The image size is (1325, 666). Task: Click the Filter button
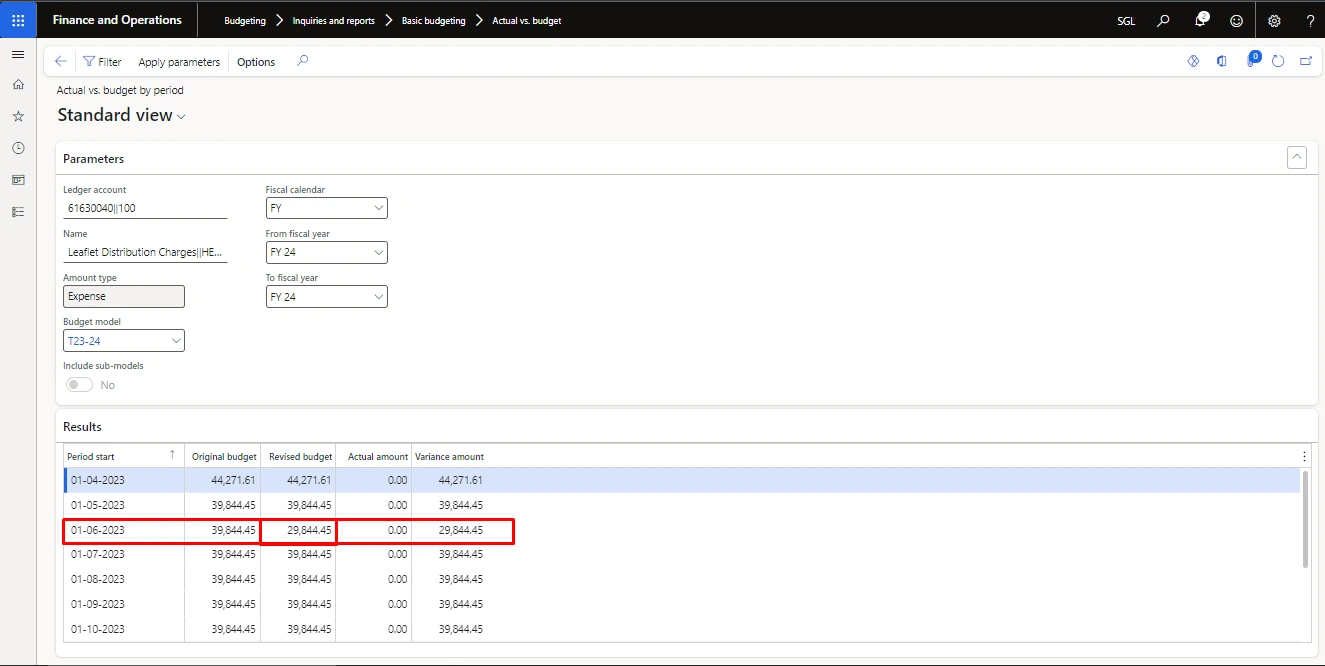pos(102,62)
